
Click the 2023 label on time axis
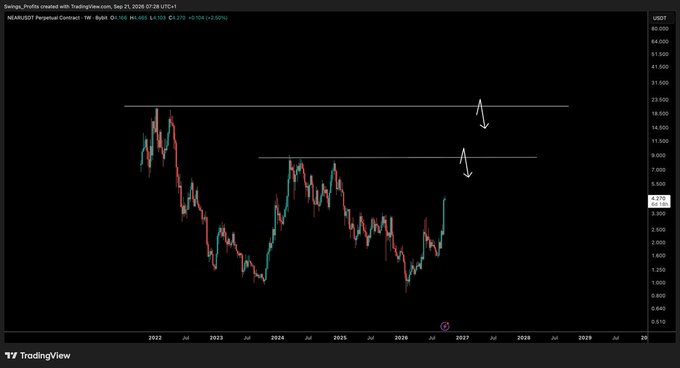point(216,338)
